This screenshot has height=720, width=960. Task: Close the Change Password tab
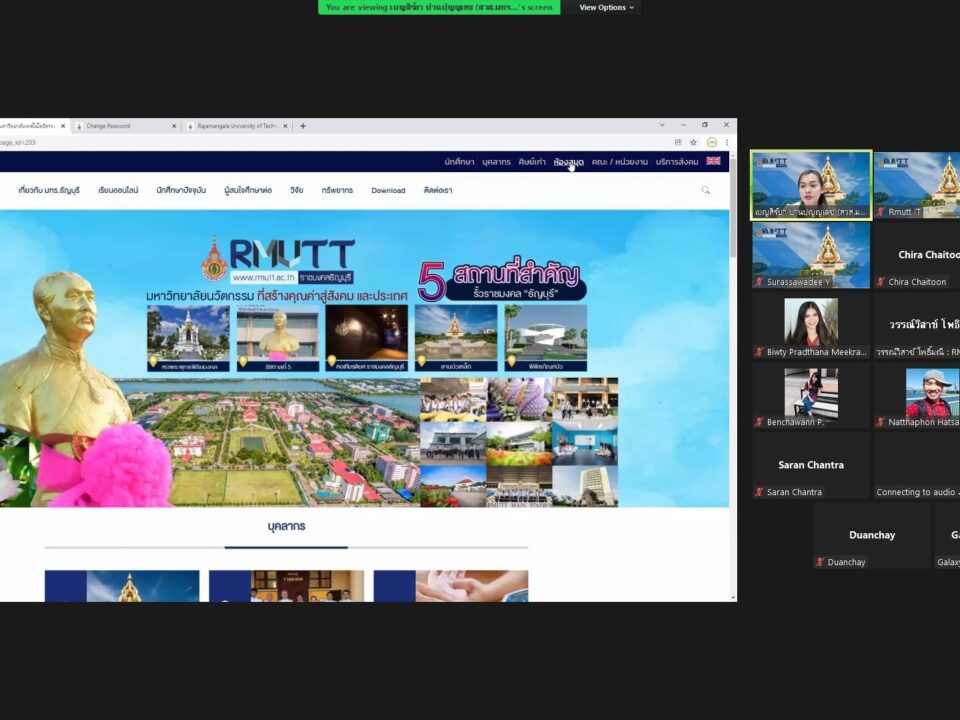click(174, 126)
